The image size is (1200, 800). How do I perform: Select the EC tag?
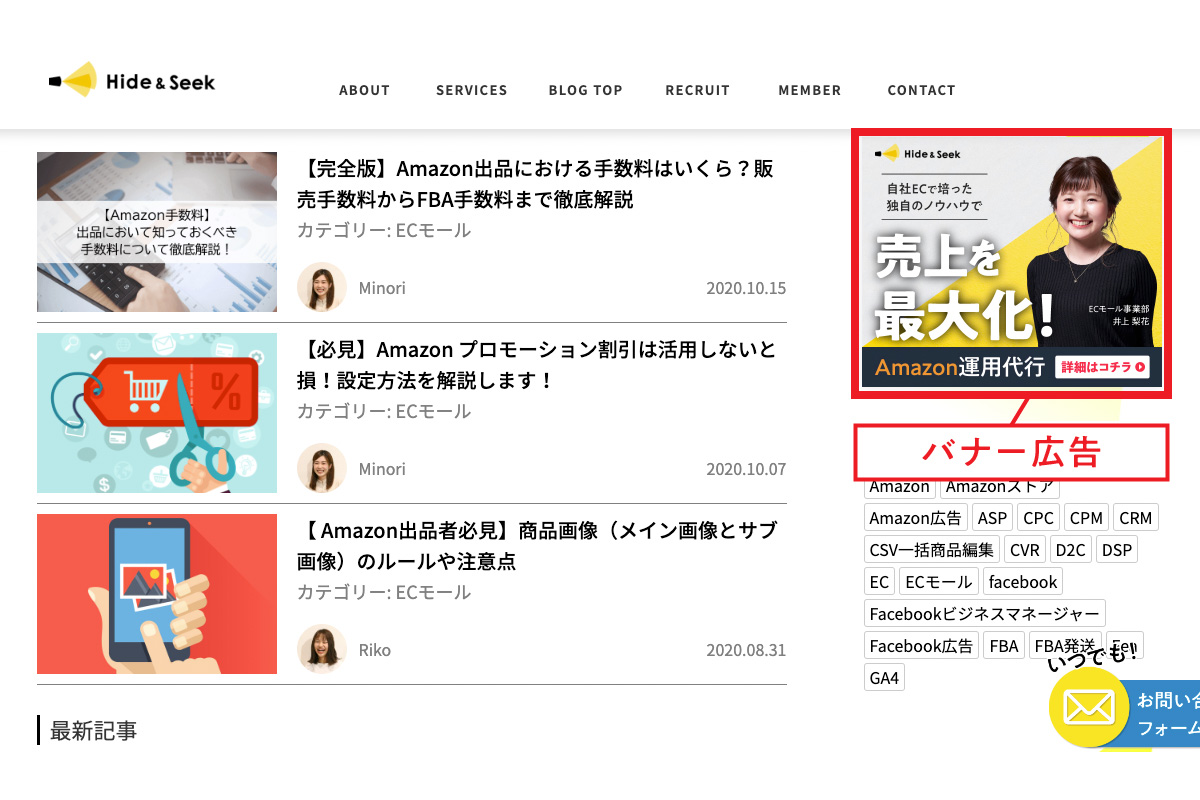[x=879, y=582]
